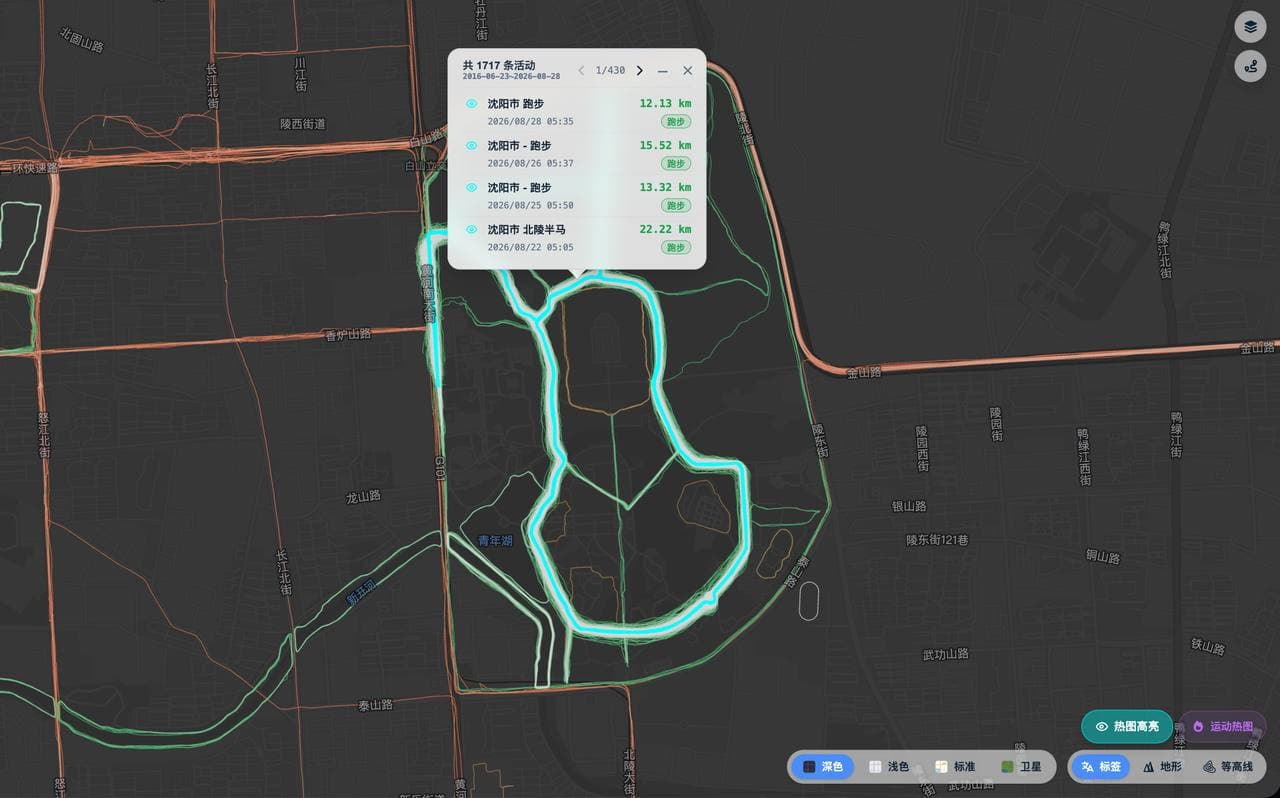Click the 龙山路 road label on map

click(x=363, y=496)
